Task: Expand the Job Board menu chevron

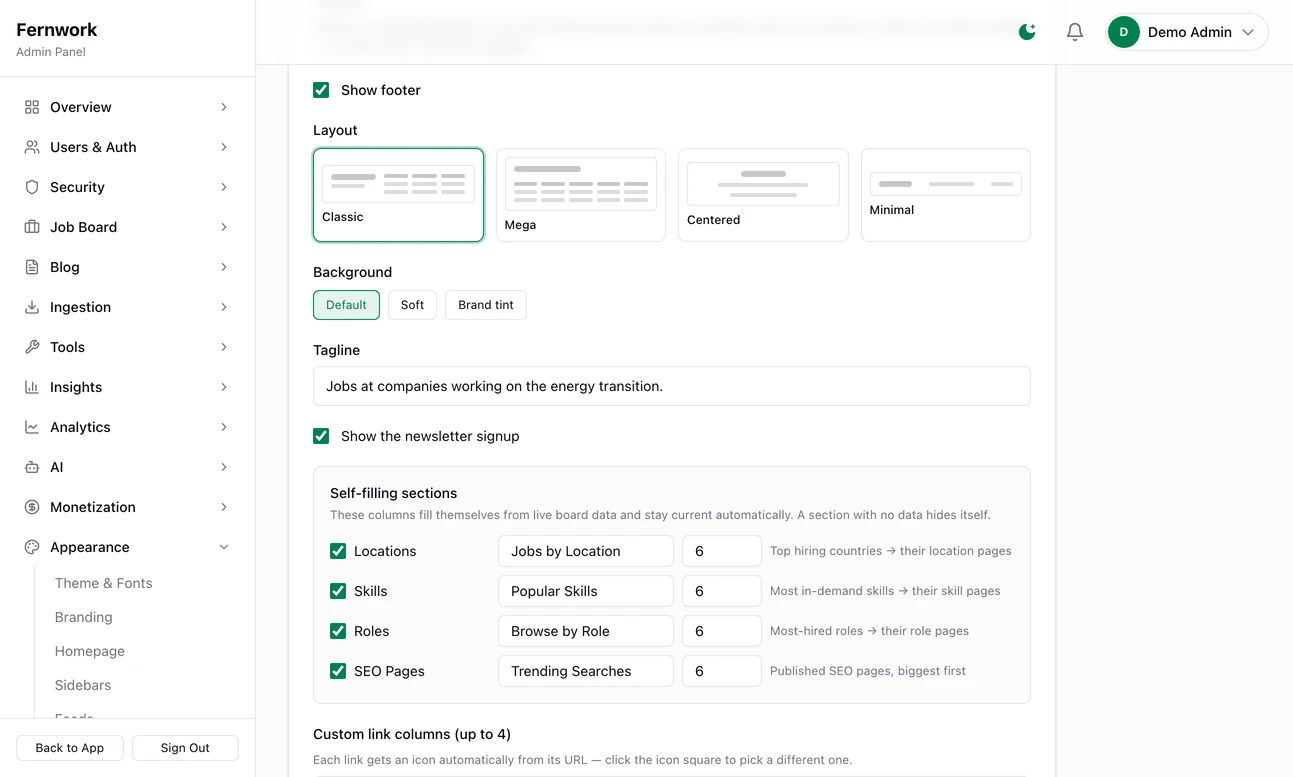Action: [x=224, y=227]
